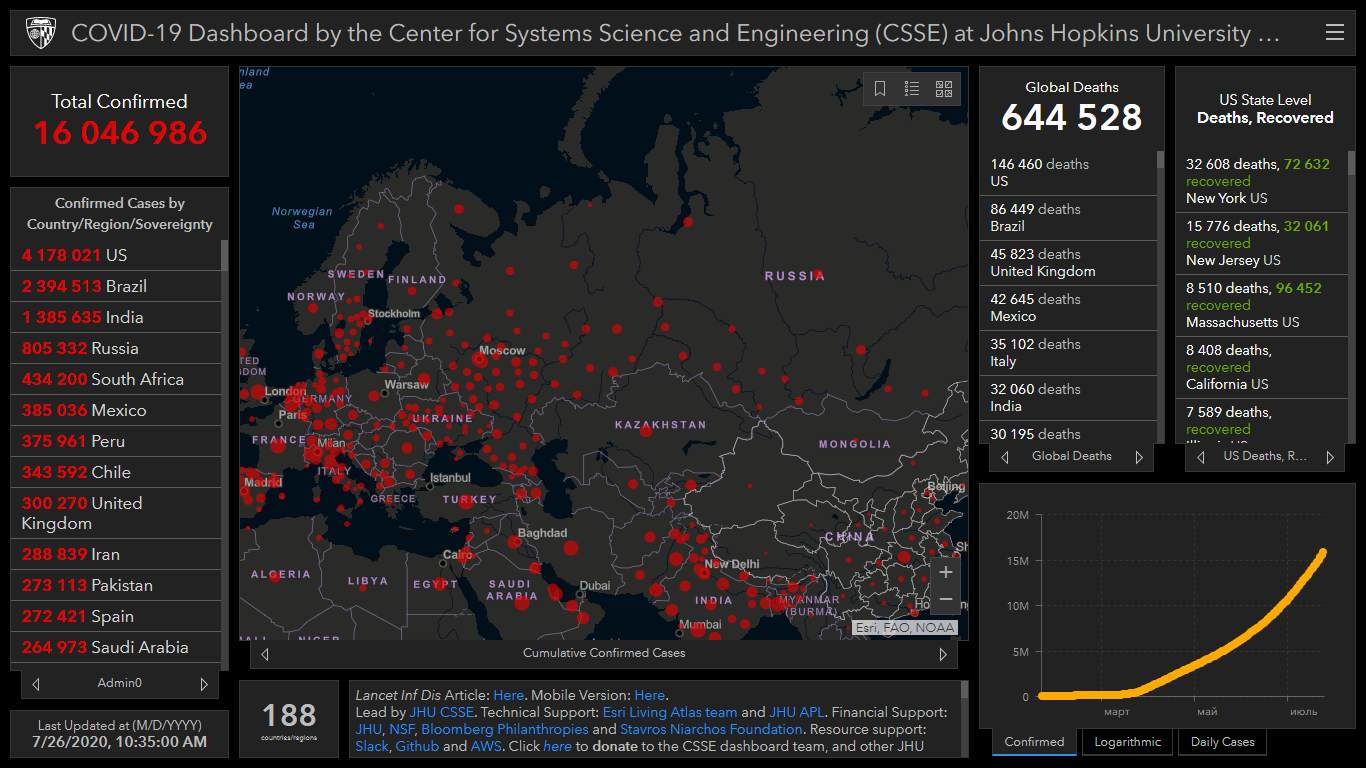Screen dimensions: 1366x768
Task: Click the Johns Hopkins logo in the header
Action: pos(39,33)
